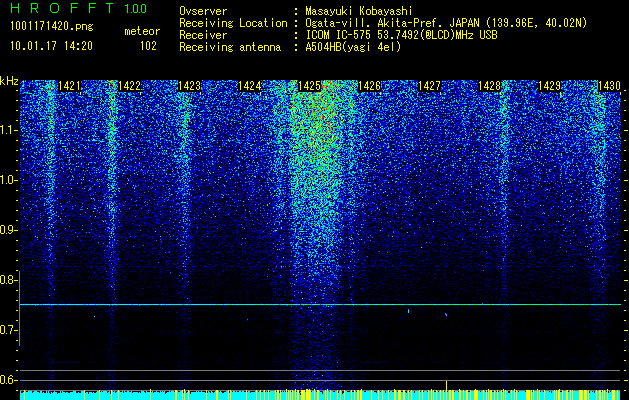Click the Receiving antenna field label

[x=230, y=47]
